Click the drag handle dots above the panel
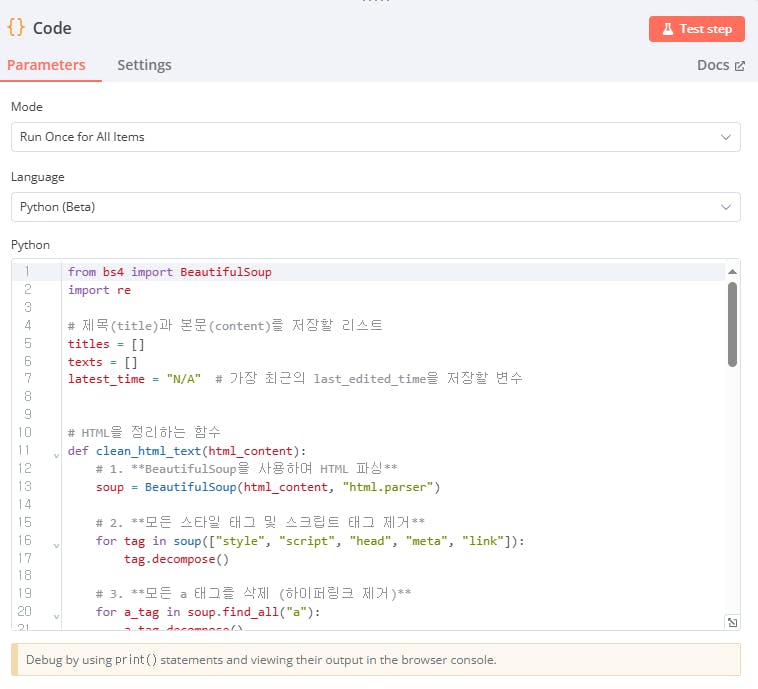Image resolution: width=758 pixels, height=689 pixels. [379, 2]
